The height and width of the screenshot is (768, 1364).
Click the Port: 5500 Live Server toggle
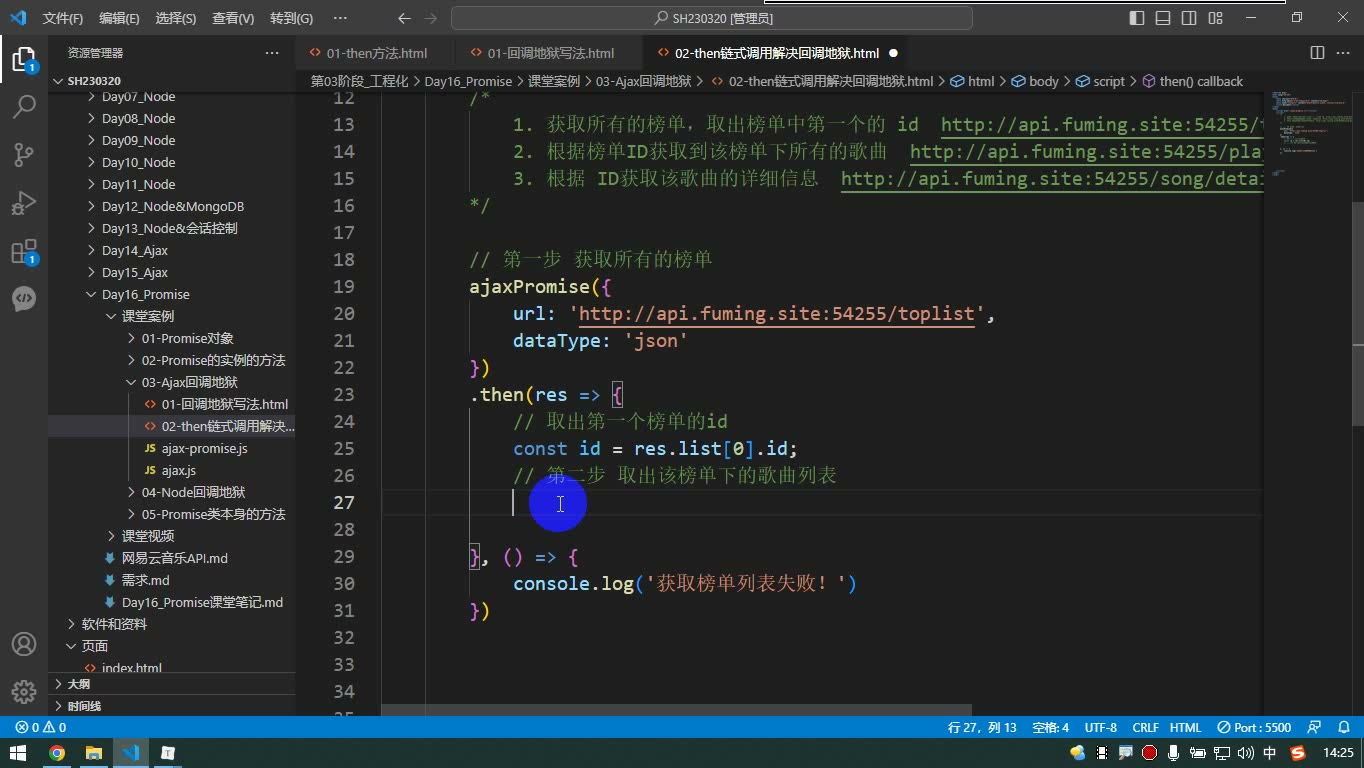pos(1254,727)
